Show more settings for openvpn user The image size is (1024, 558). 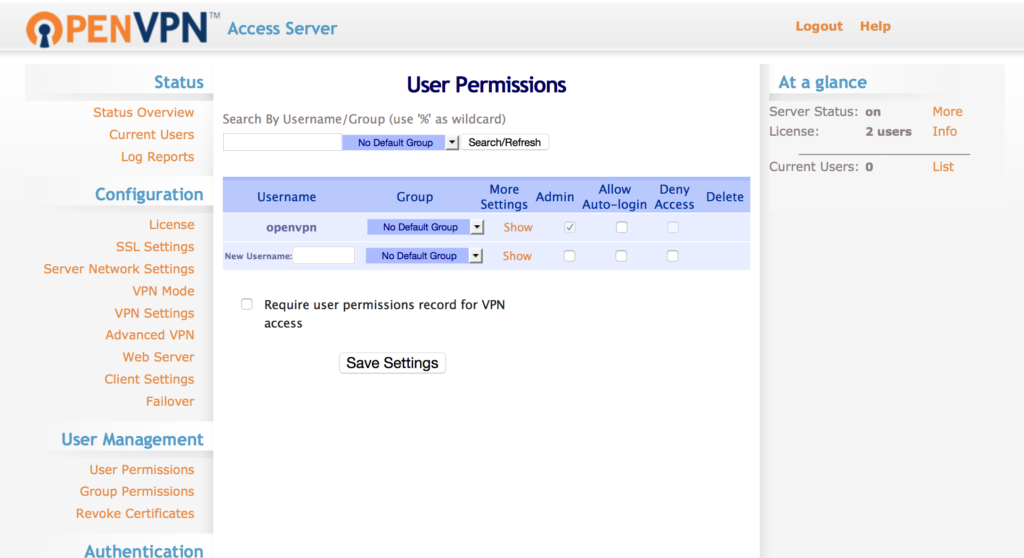[518, 227]
